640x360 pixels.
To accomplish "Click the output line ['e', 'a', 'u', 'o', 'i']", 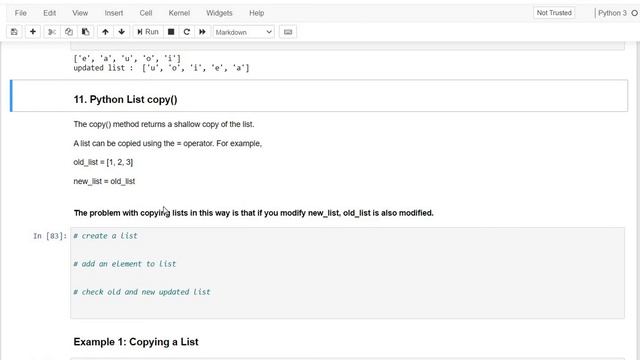I will pos(127,59).
